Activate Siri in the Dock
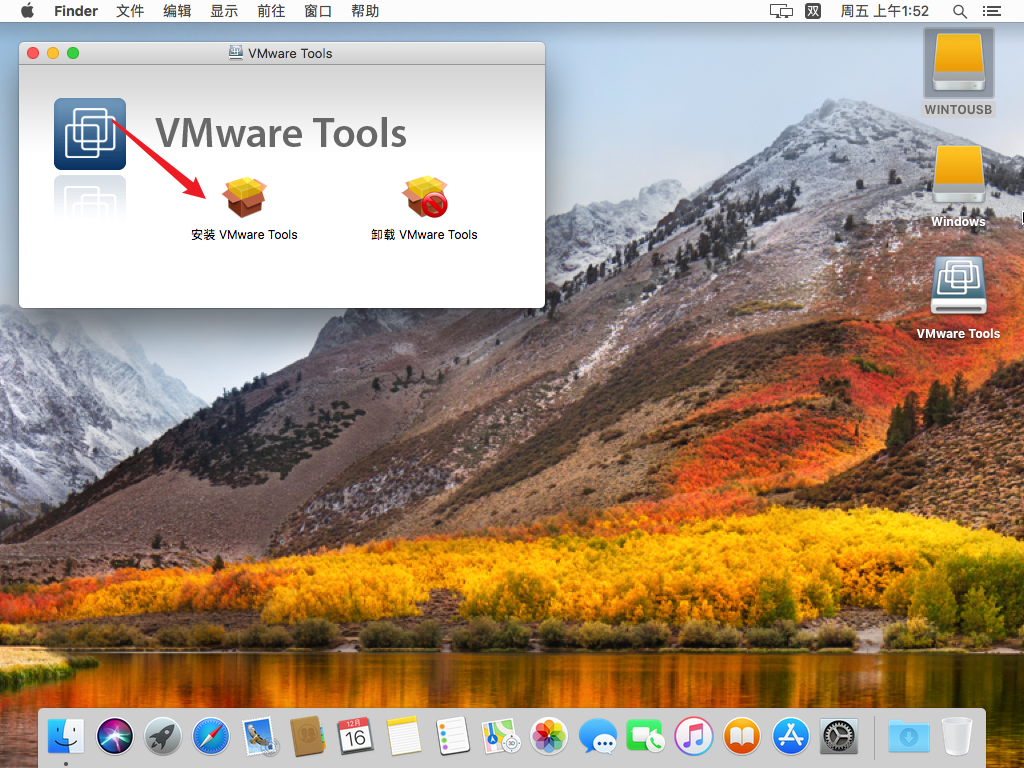 pos(115,735)
